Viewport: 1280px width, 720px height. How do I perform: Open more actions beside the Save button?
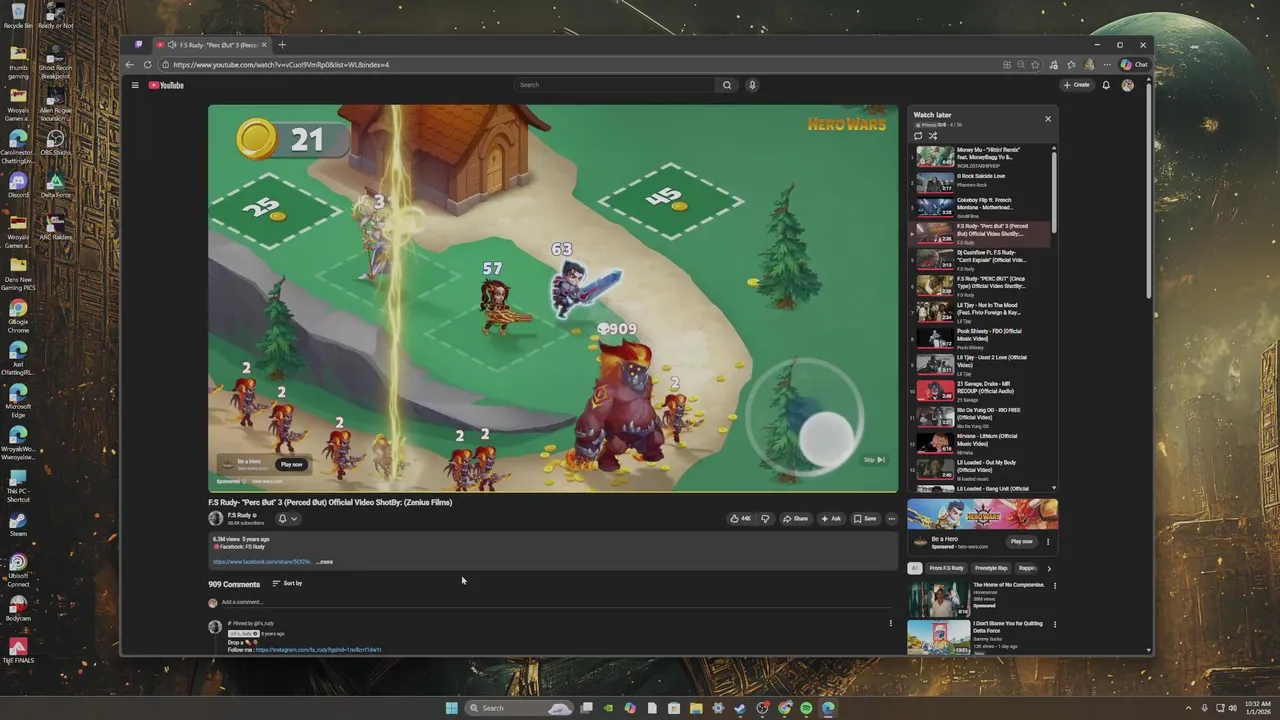click(891, 518)
